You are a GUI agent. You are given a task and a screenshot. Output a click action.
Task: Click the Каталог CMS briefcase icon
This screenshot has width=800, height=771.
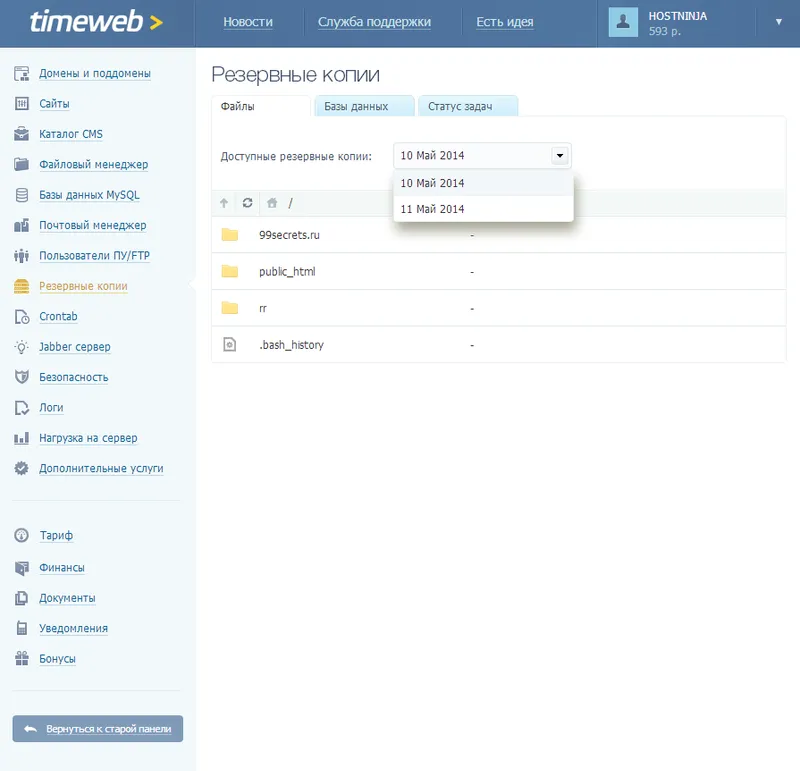coord(21,134)
